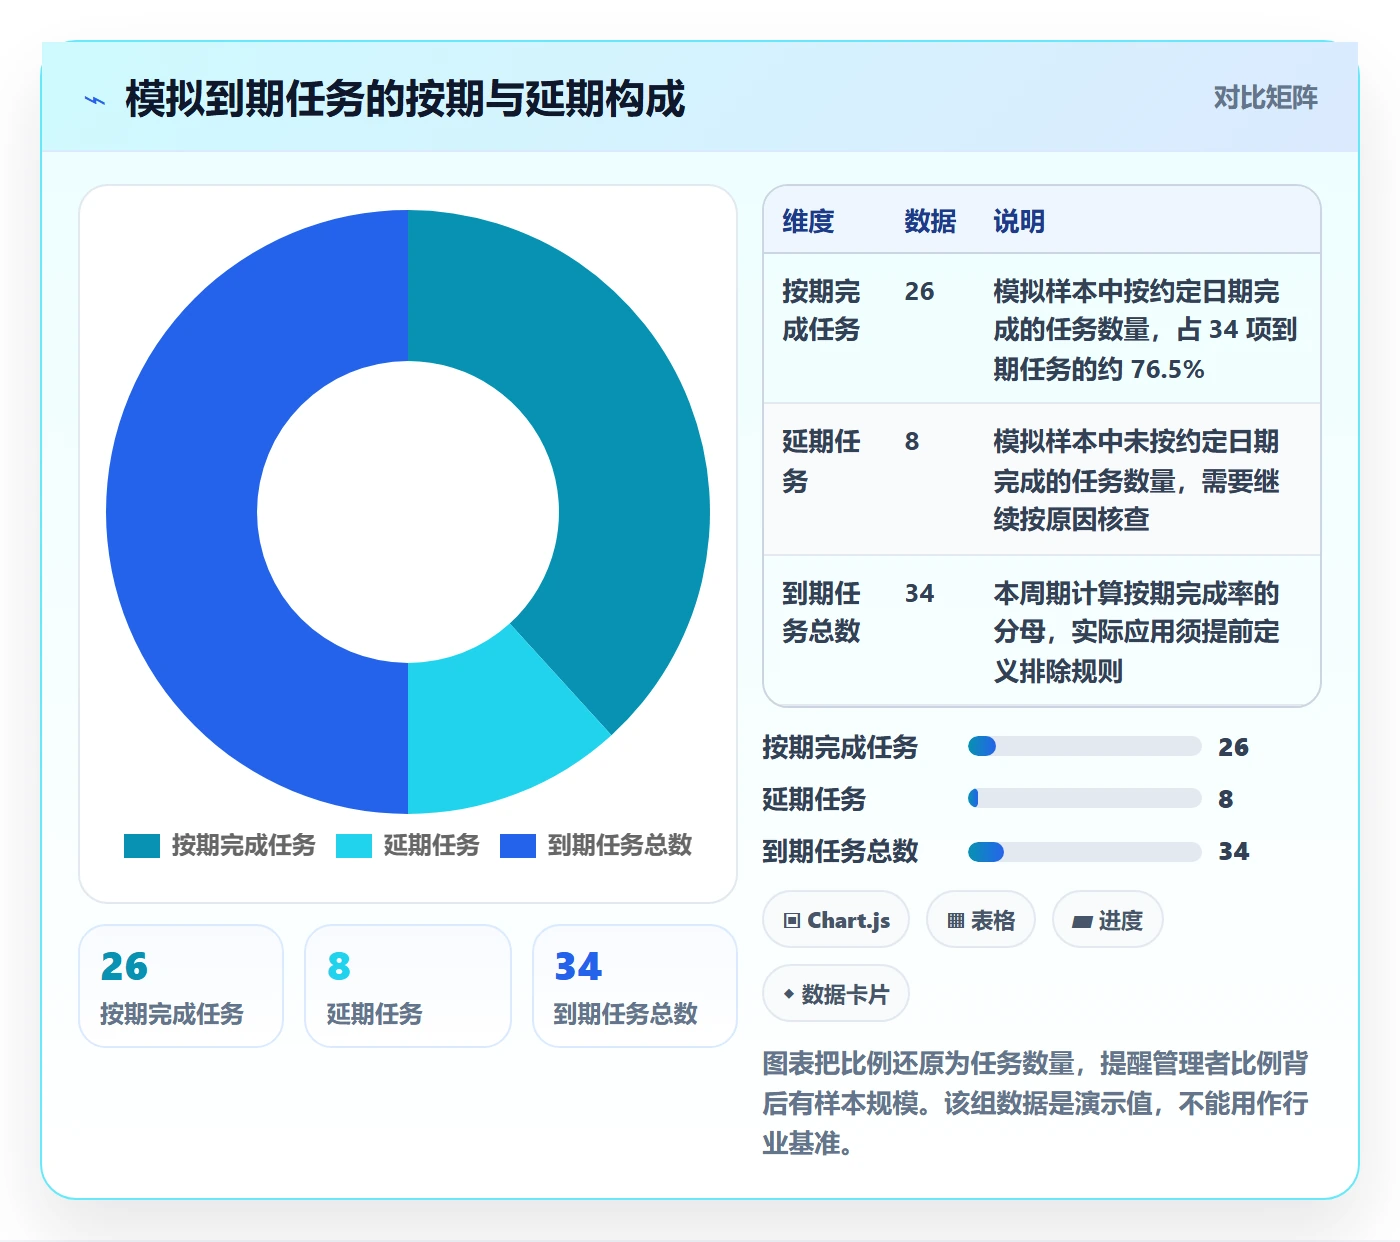Toggle the 延期任务 legend swatch
1400x1242 pixels.
point(354,846)
